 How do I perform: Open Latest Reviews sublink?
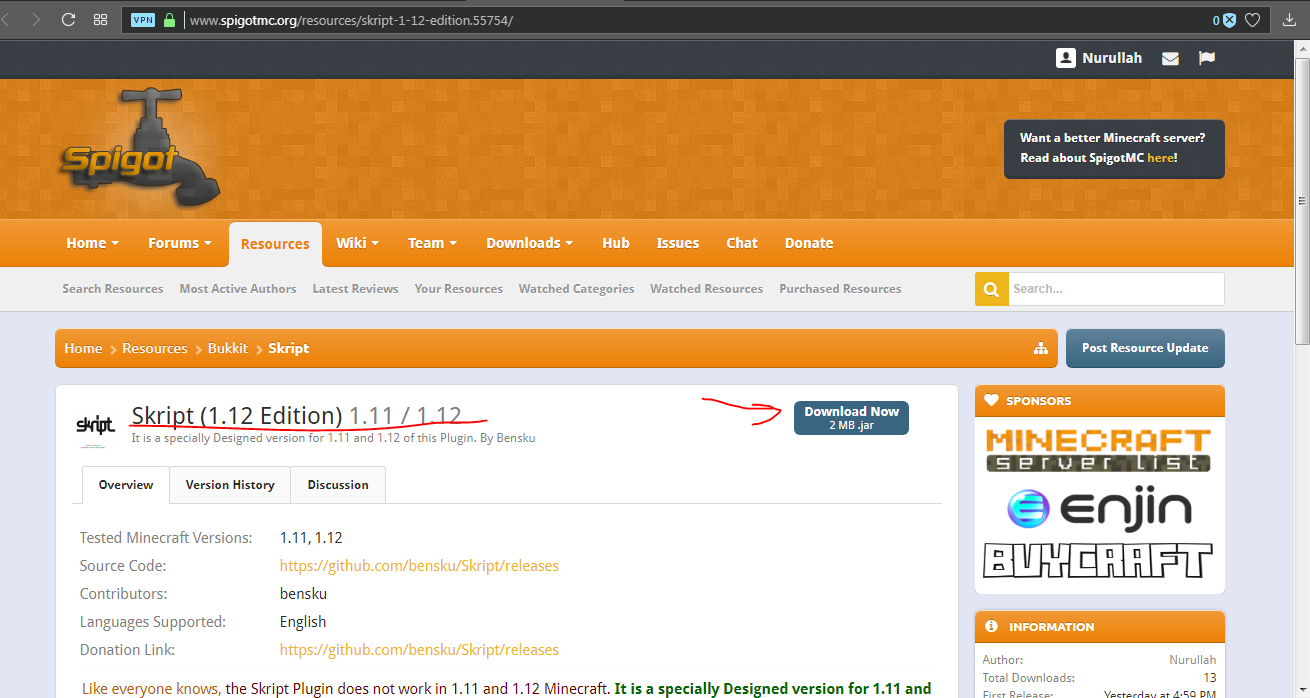click(x=355, y=289)
